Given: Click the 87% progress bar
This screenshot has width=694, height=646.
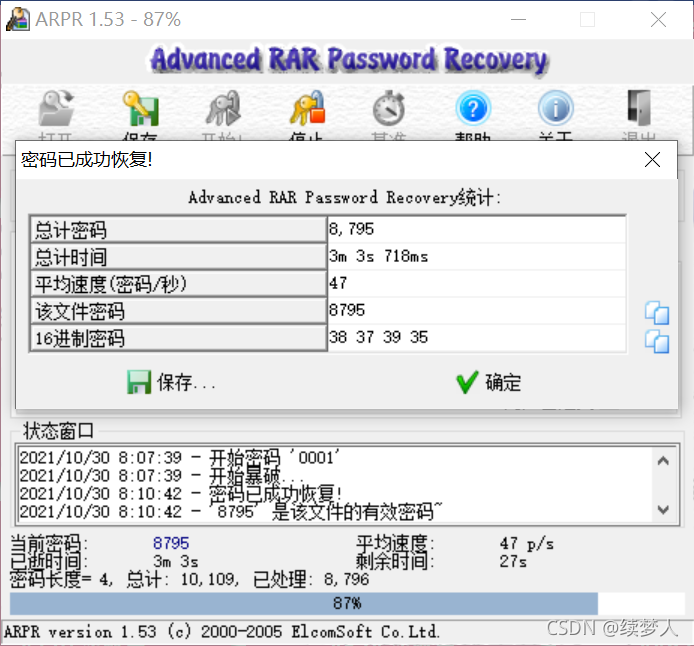Looking at the screenshot, I should click(347, 604).
